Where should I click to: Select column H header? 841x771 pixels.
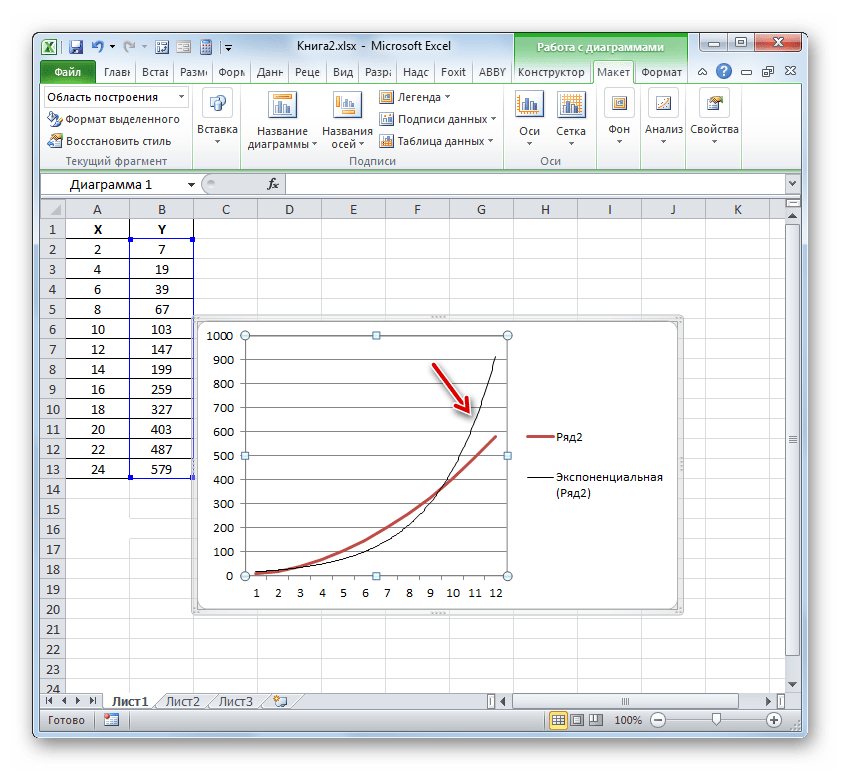(545, 209)
